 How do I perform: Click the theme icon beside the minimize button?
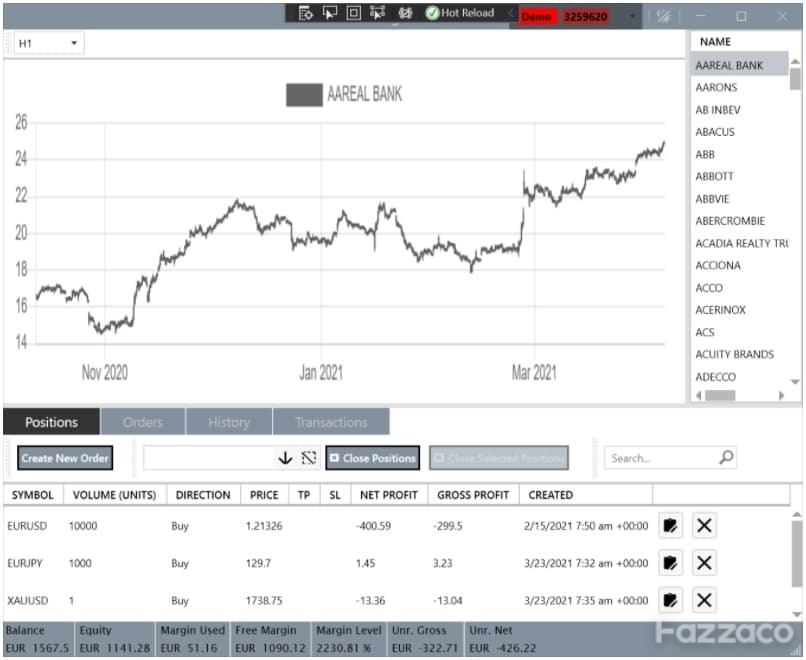point(664,16)
